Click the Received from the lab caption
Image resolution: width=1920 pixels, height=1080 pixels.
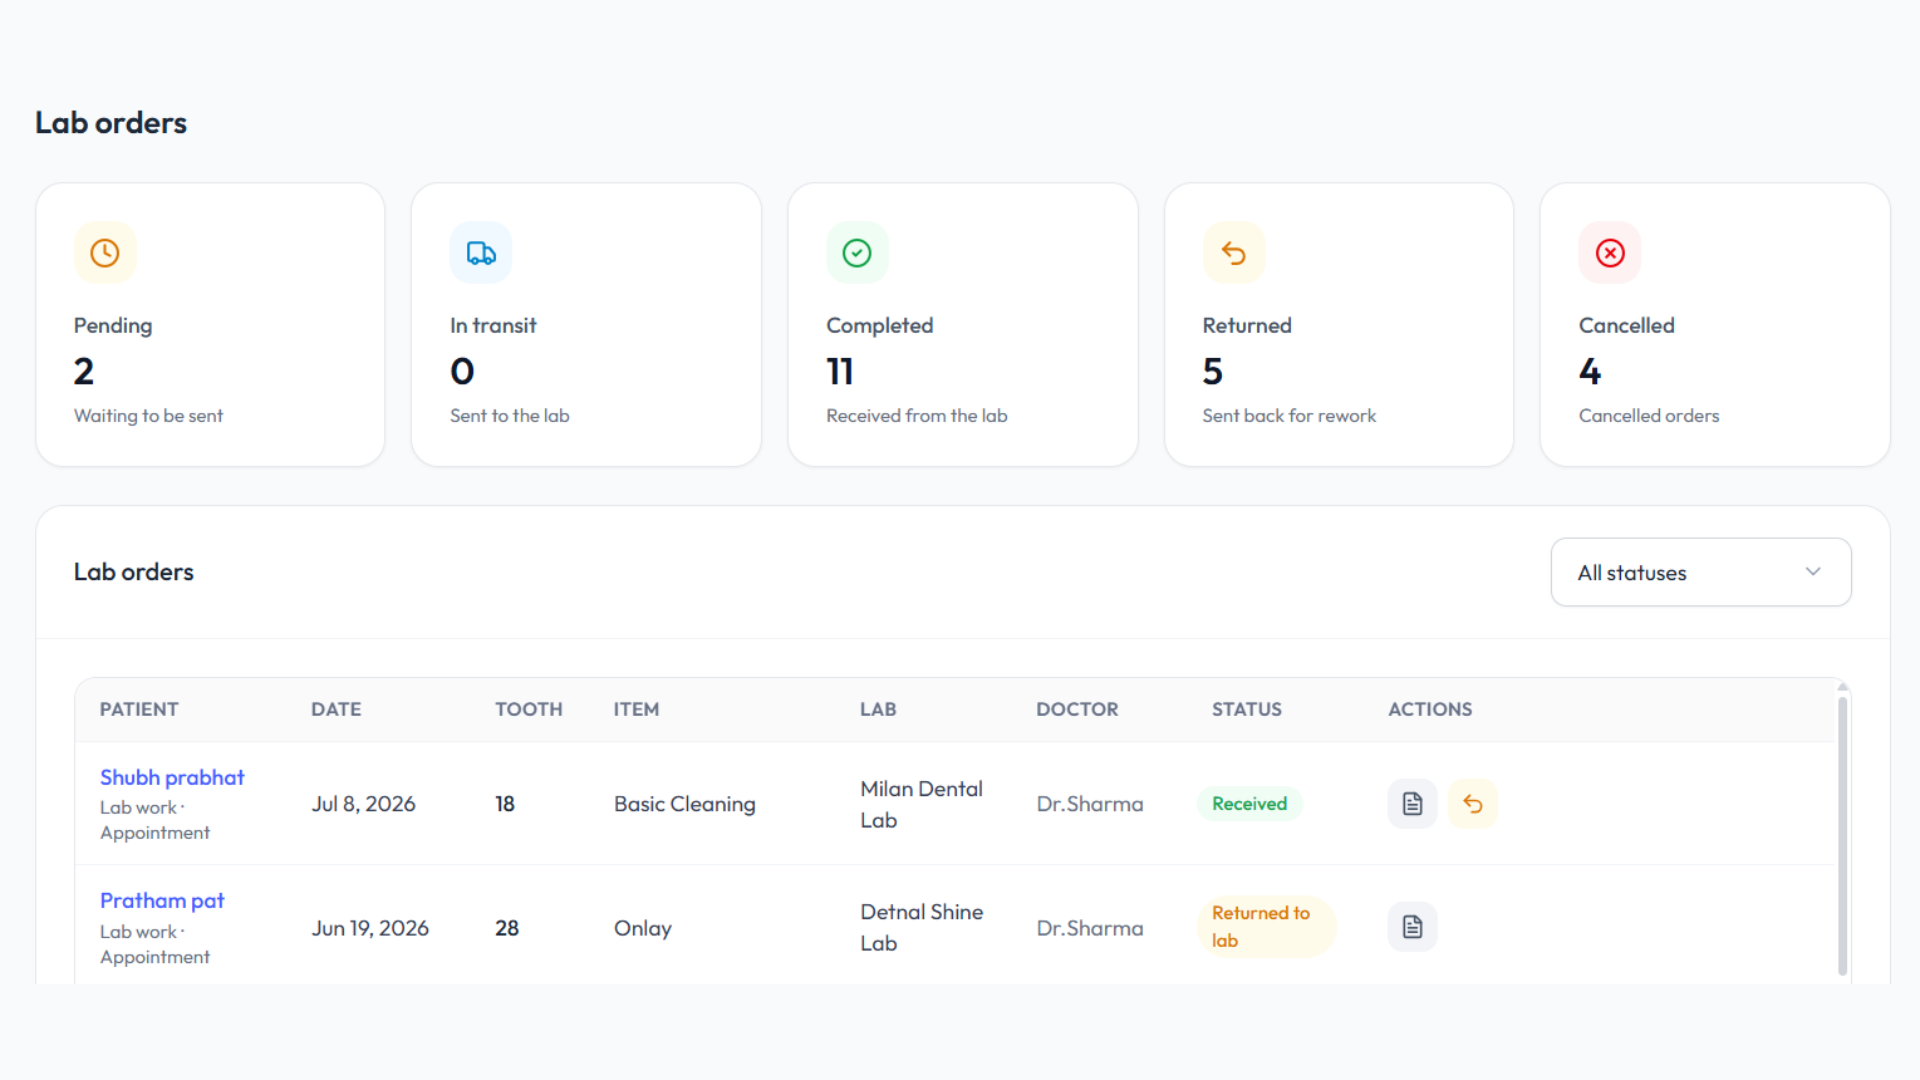pyautogui.click(x=917, y=416)
